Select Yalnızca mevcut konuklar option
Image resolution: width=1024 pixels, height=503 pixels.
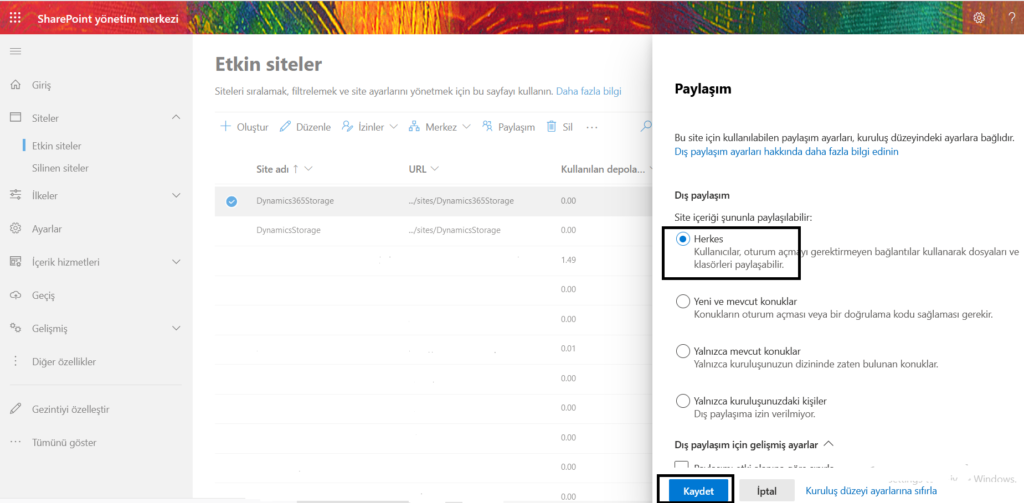tap(682, 351)
